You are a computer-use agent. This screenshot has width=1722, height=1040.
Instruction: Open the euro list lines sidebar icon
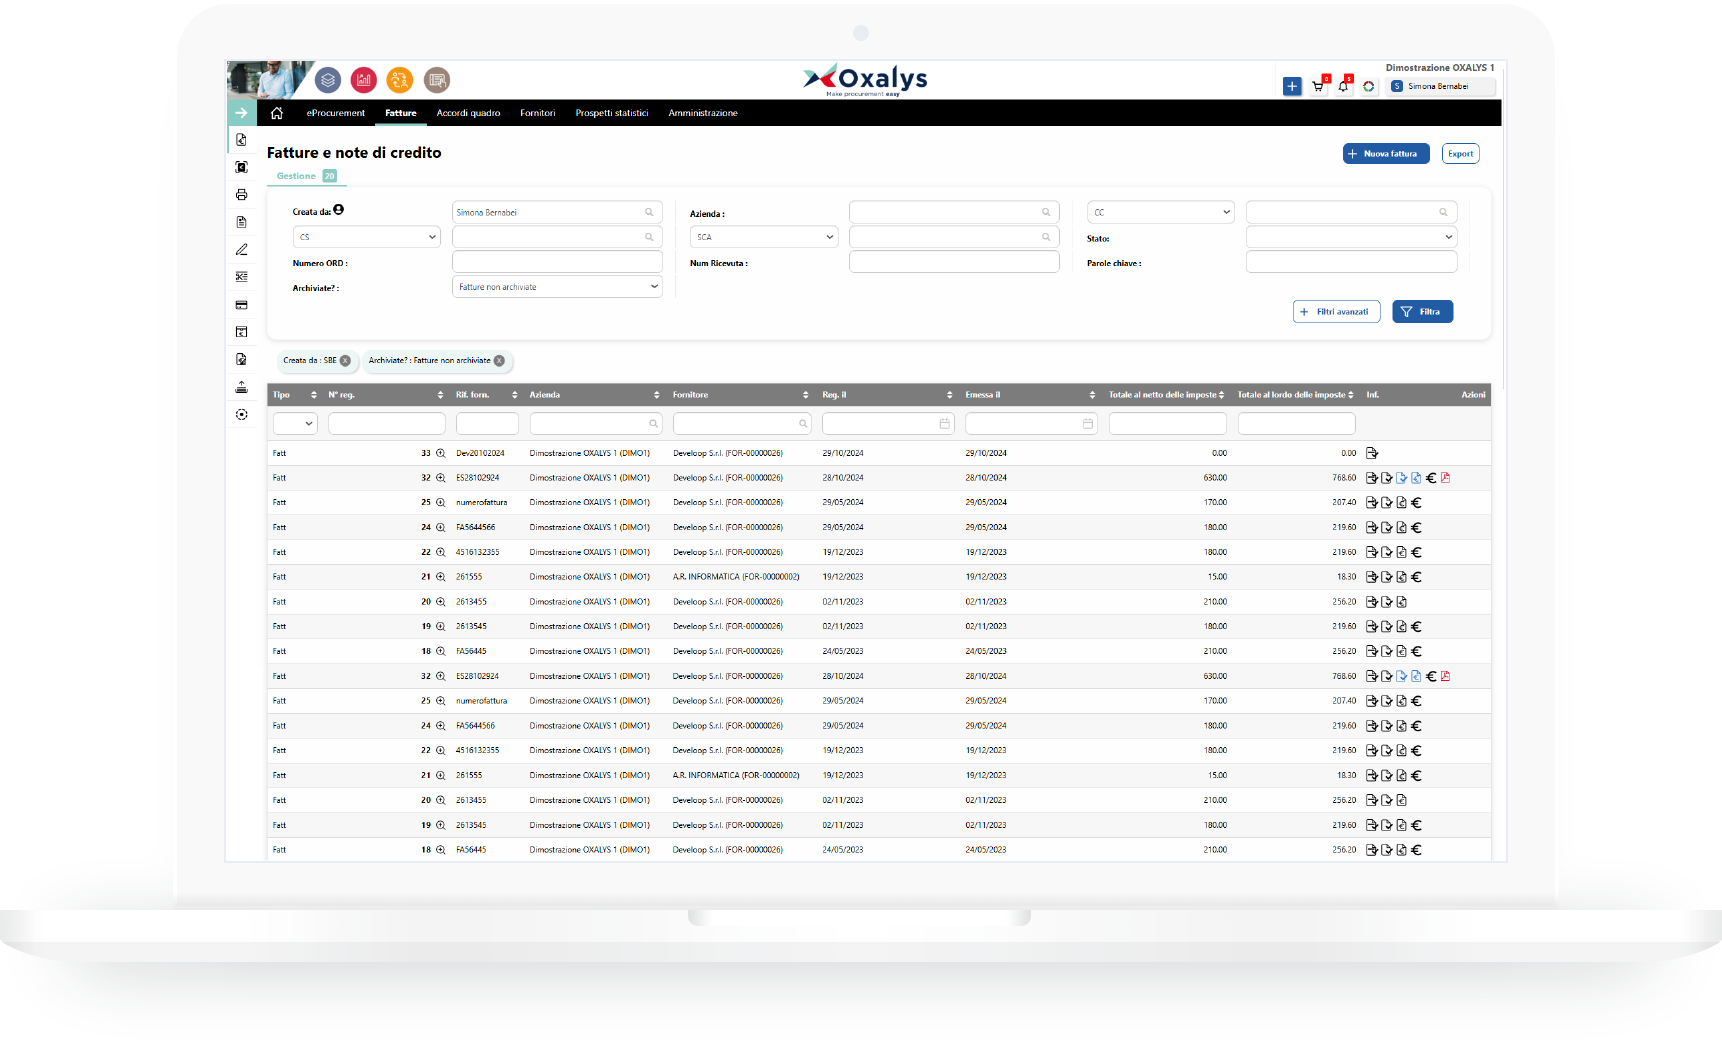click(241, 277)
